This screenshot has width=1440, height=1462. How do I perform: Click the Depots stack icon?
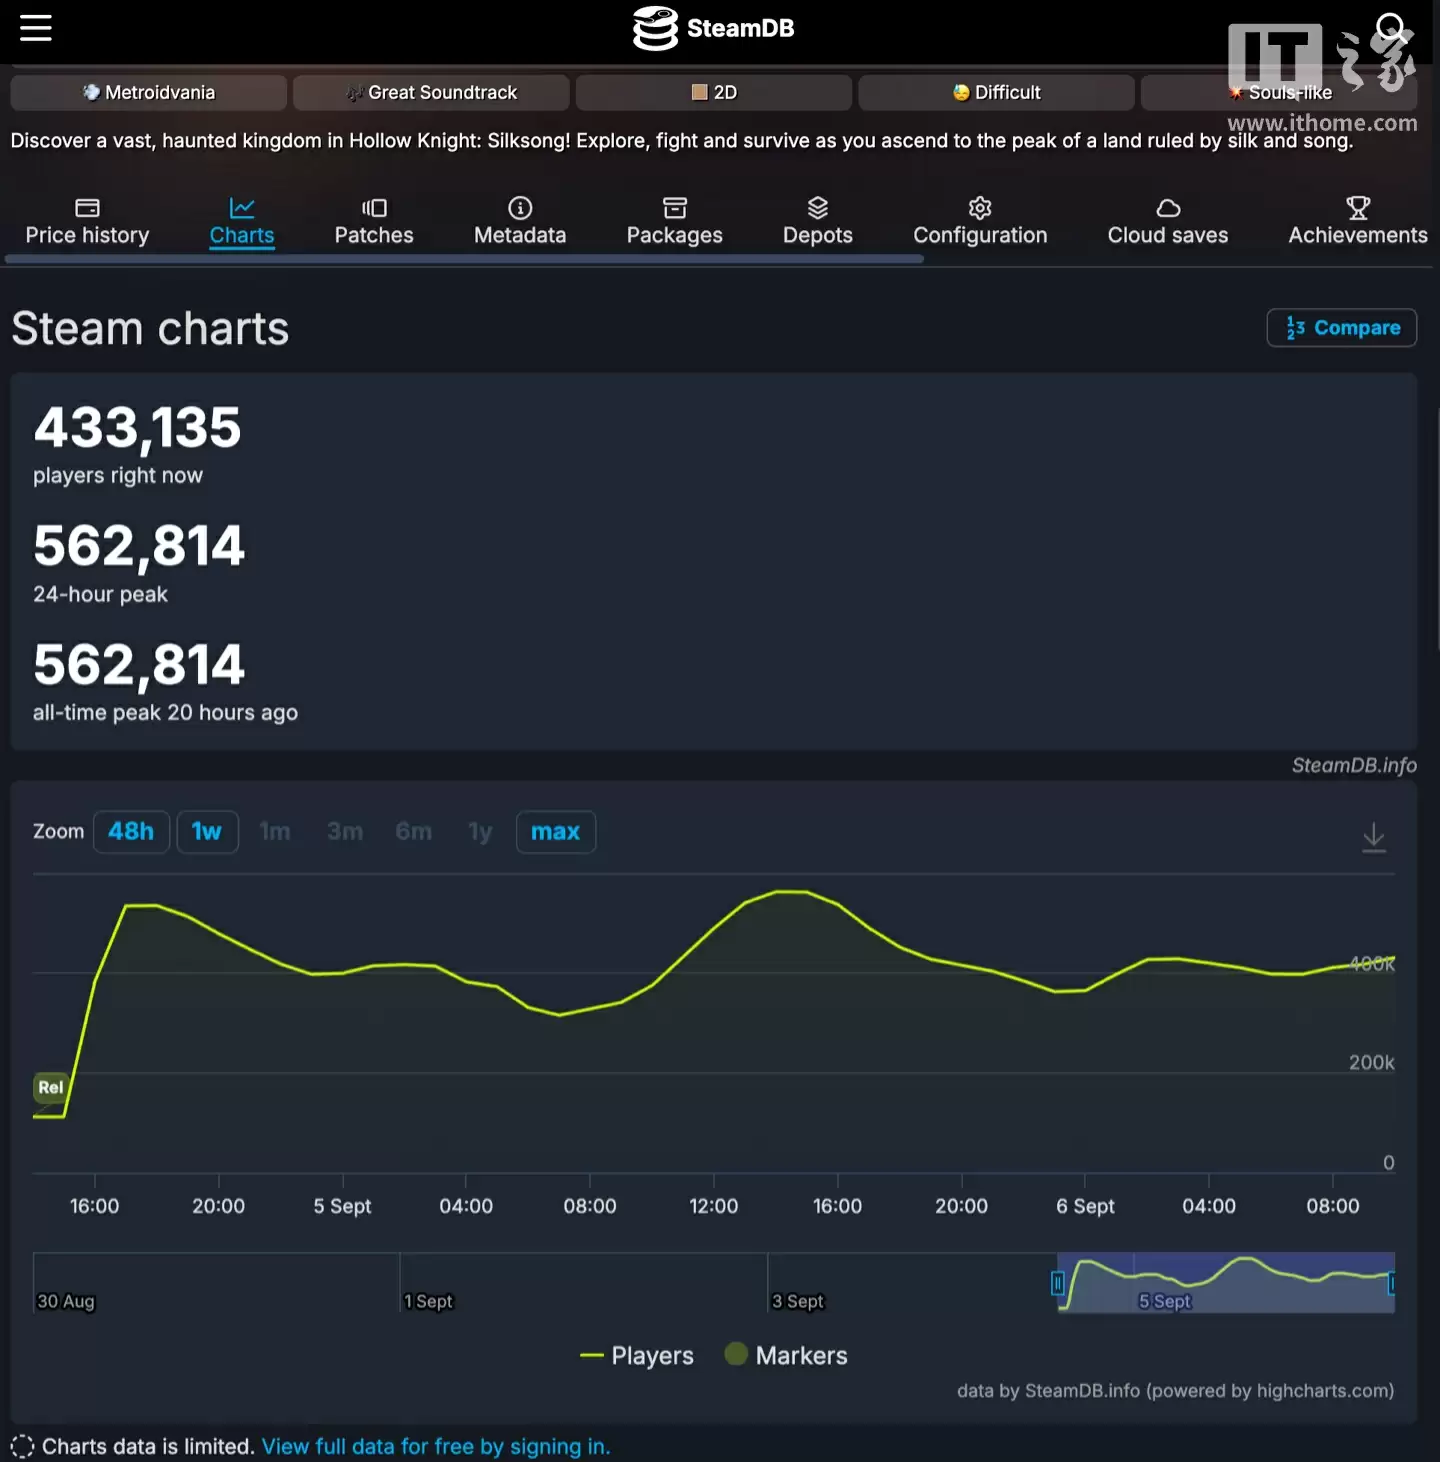(x=817, y=208)
